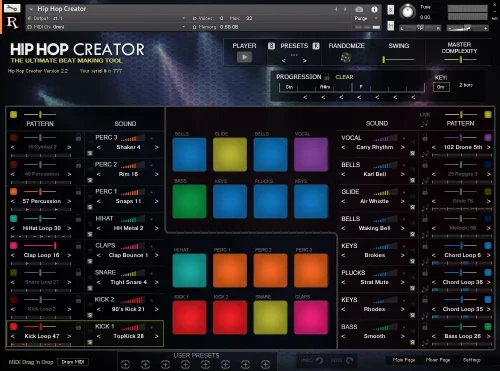Open the Output st.1 menu

[107, 18]
